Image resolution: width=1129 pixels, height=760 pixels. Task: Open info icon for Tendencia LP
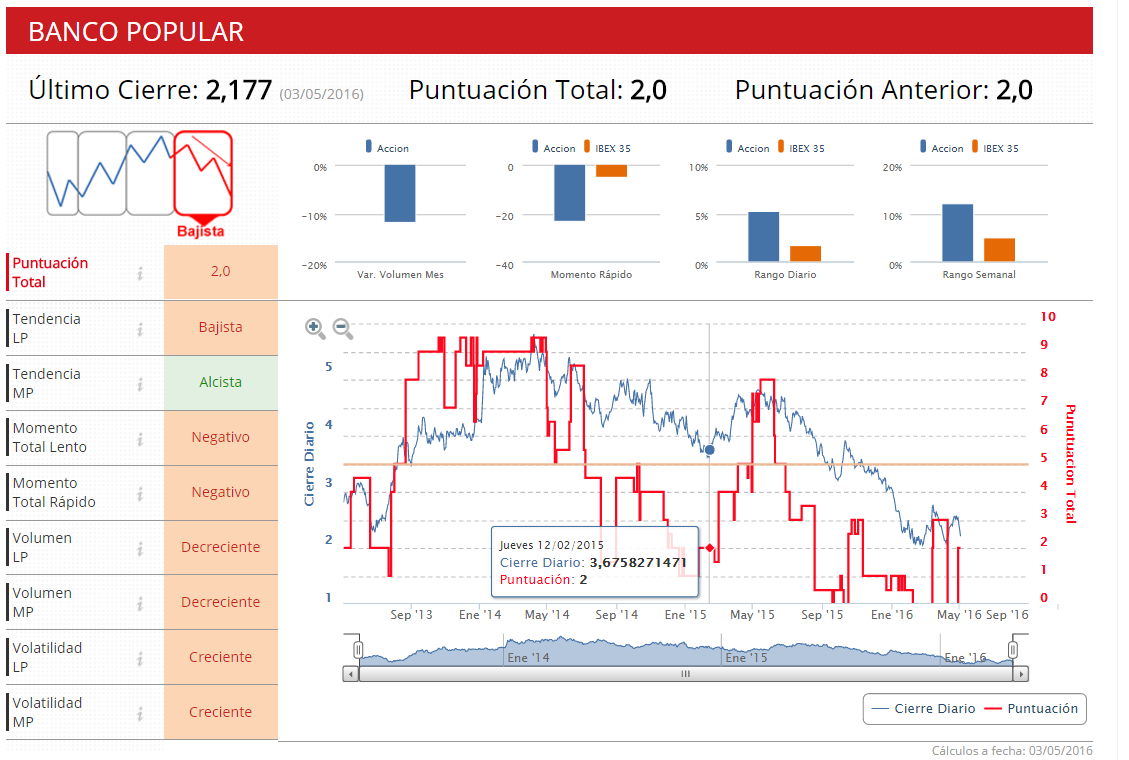click(x=140, y=329)
